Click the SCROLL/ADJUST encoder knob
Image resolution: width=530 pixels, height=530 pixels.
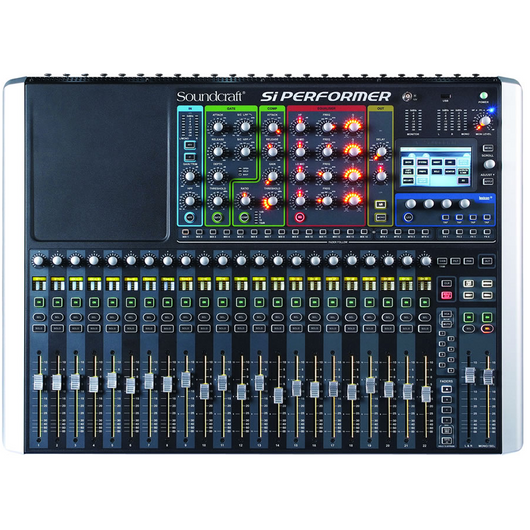(x=489, y=164)
